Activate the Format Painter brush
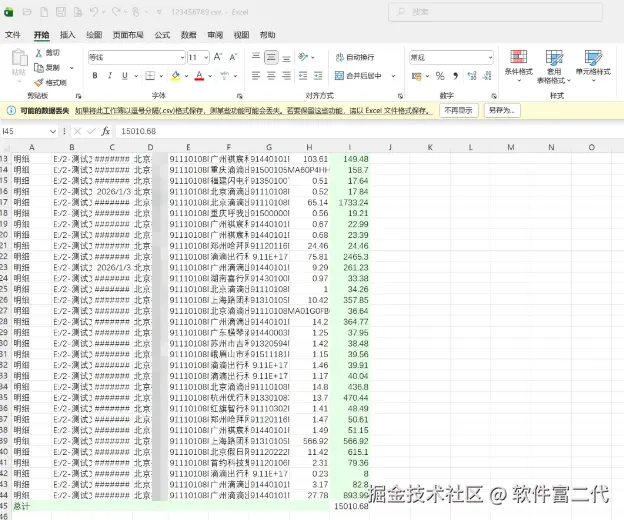The width and height of the screenshot is (624, 520). click(39, 83)
